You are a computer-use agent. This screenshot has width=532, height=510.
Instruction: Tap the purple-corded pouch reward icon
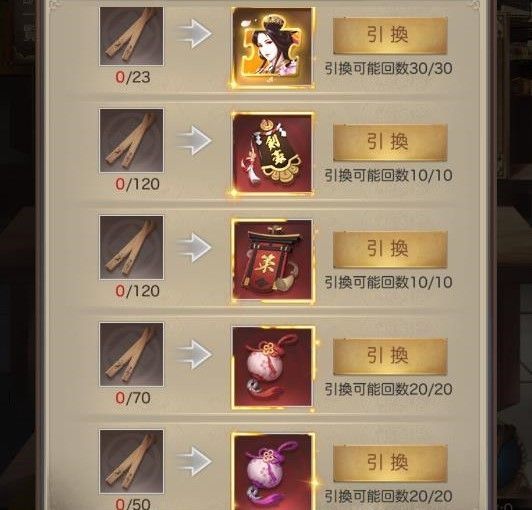273,472
